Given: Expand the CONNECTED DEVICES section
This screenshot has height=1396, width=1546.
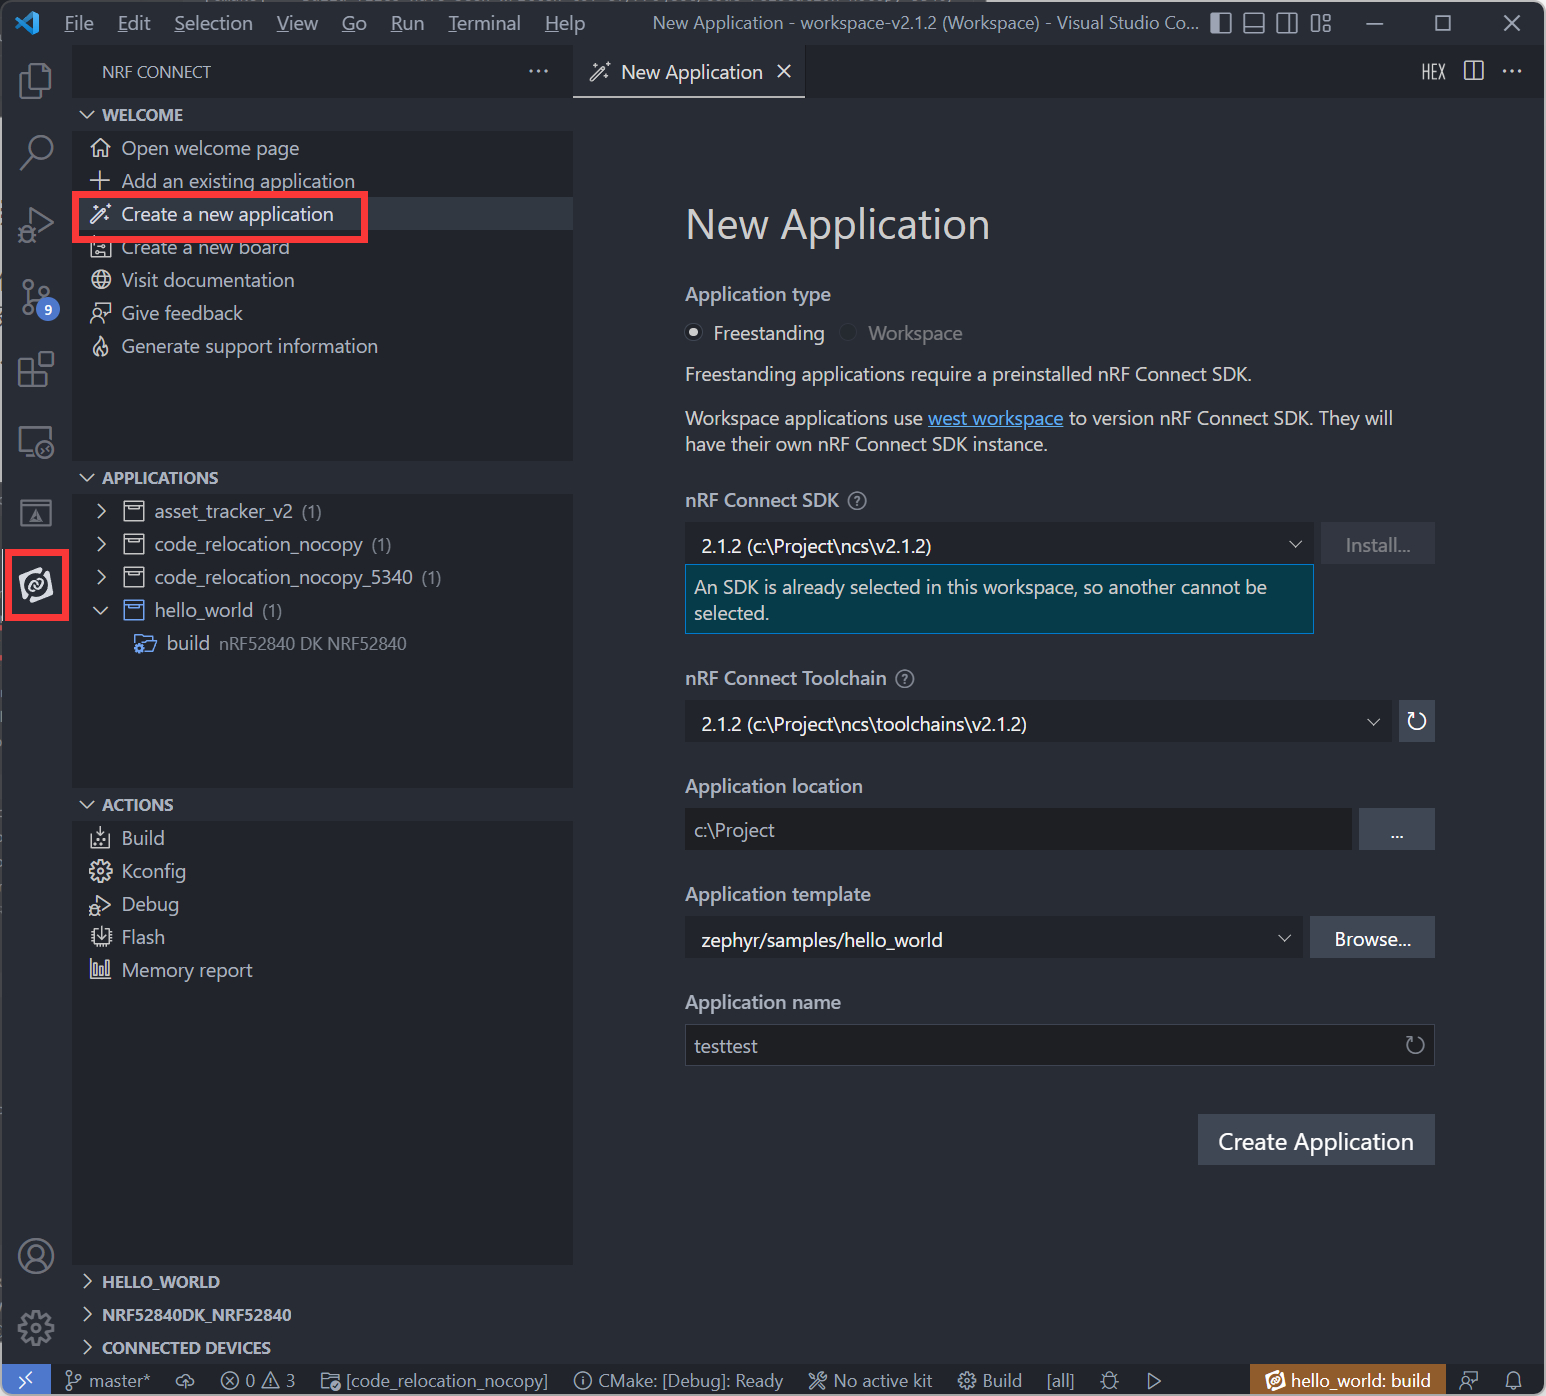Looking at the screenshot, I should click(322, 1348).
